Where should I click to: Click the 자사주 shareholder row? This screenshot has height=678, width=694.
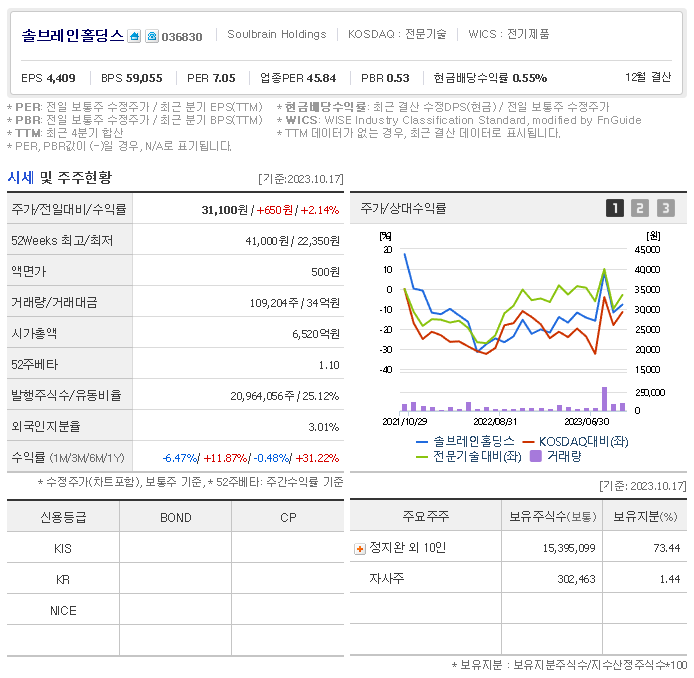tap(518, 579)
